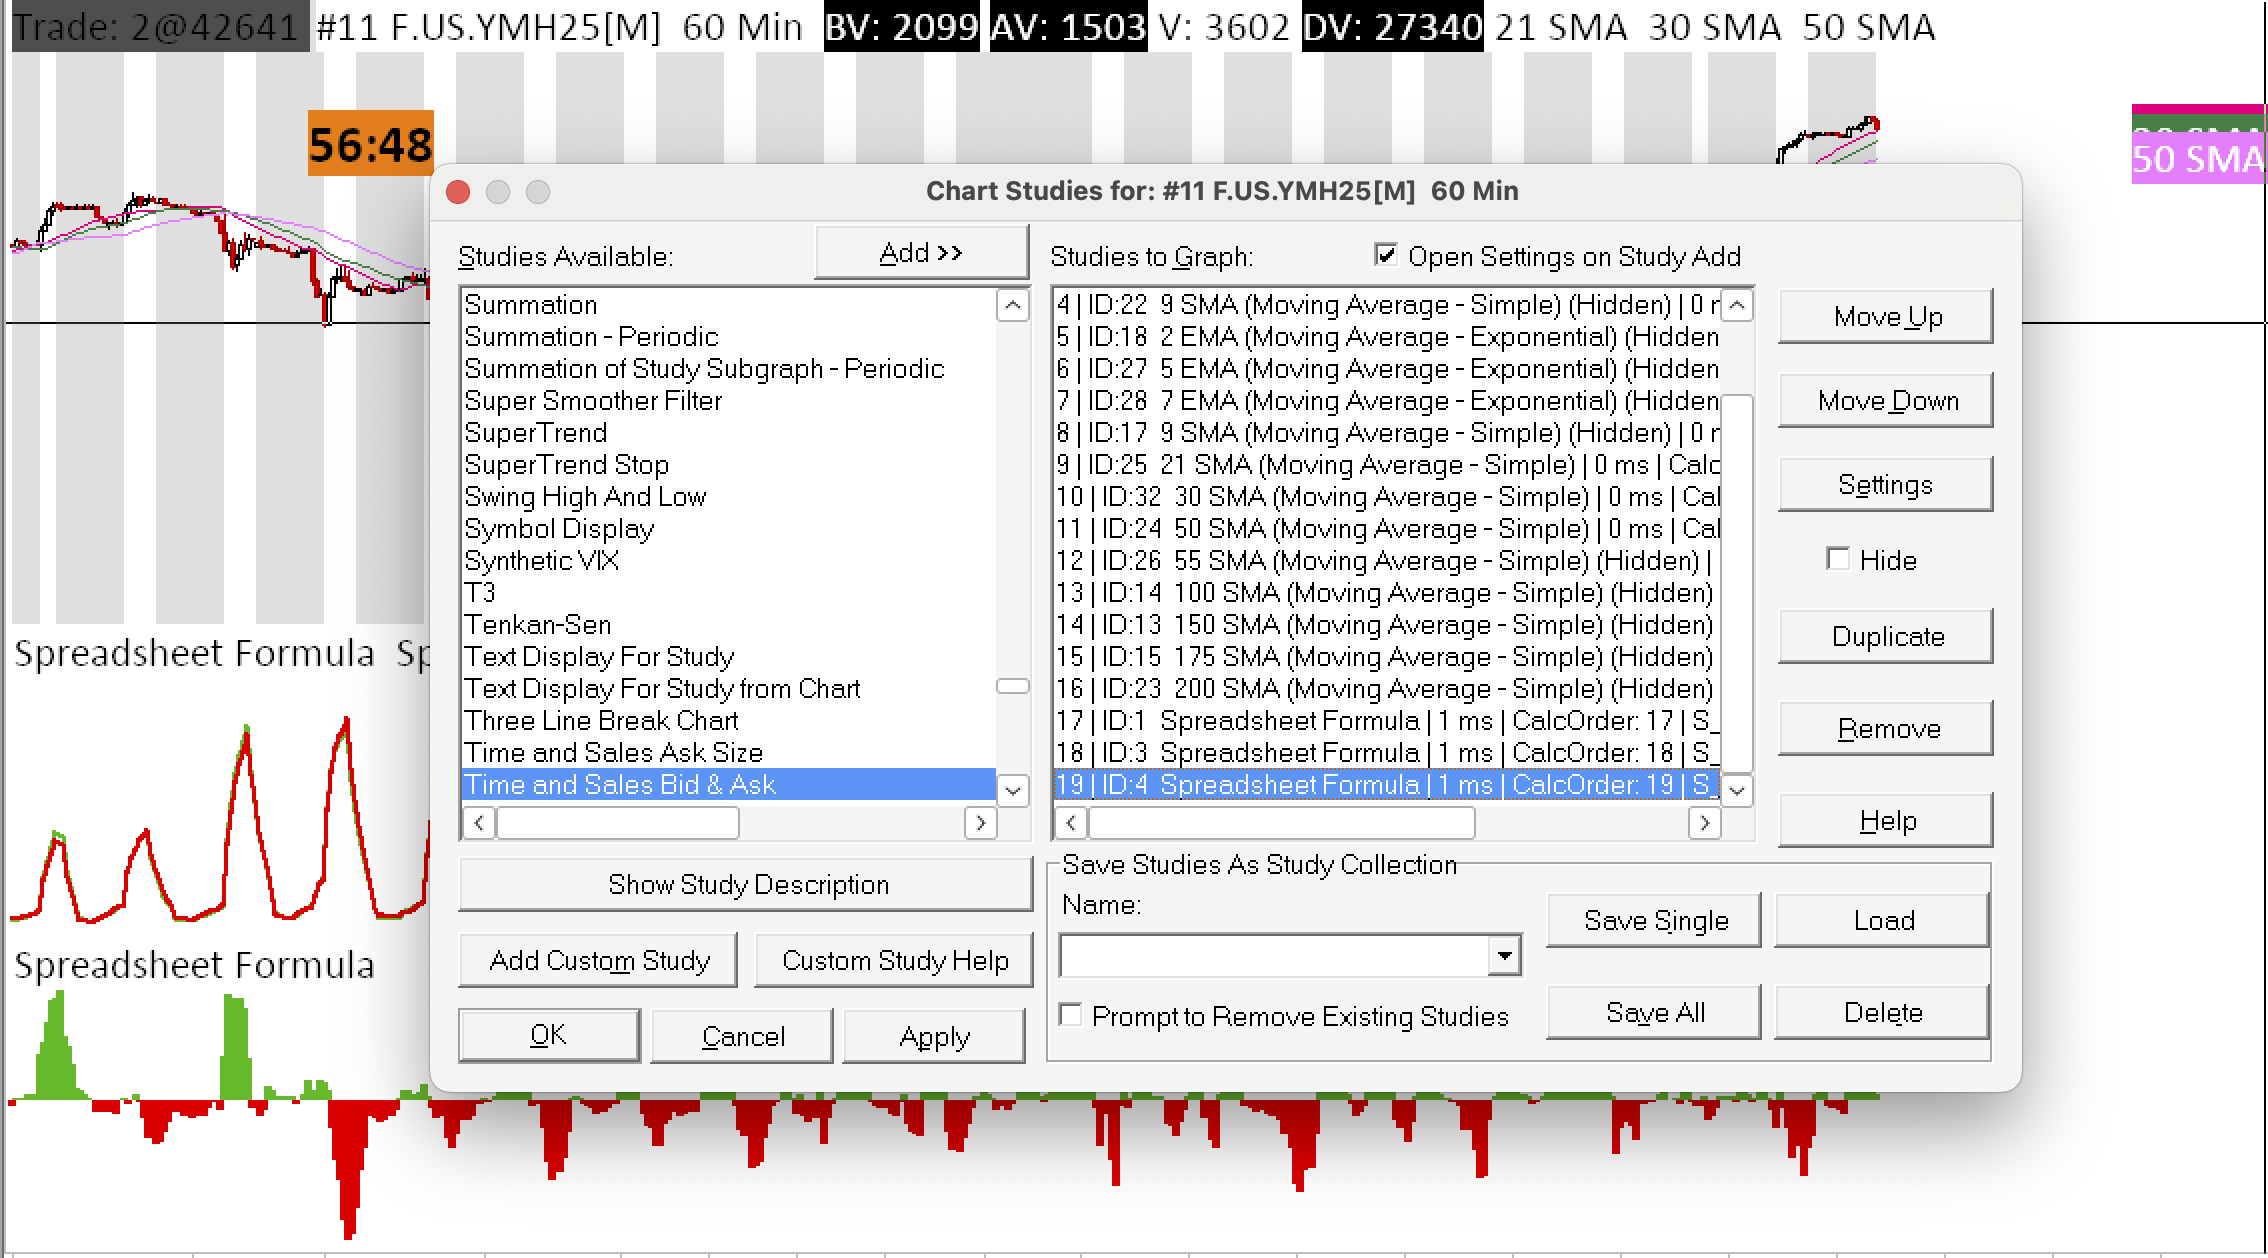
Task: Select SuperTrend in Studies Available
Action: pyautogui.click(x=536, y=433)
